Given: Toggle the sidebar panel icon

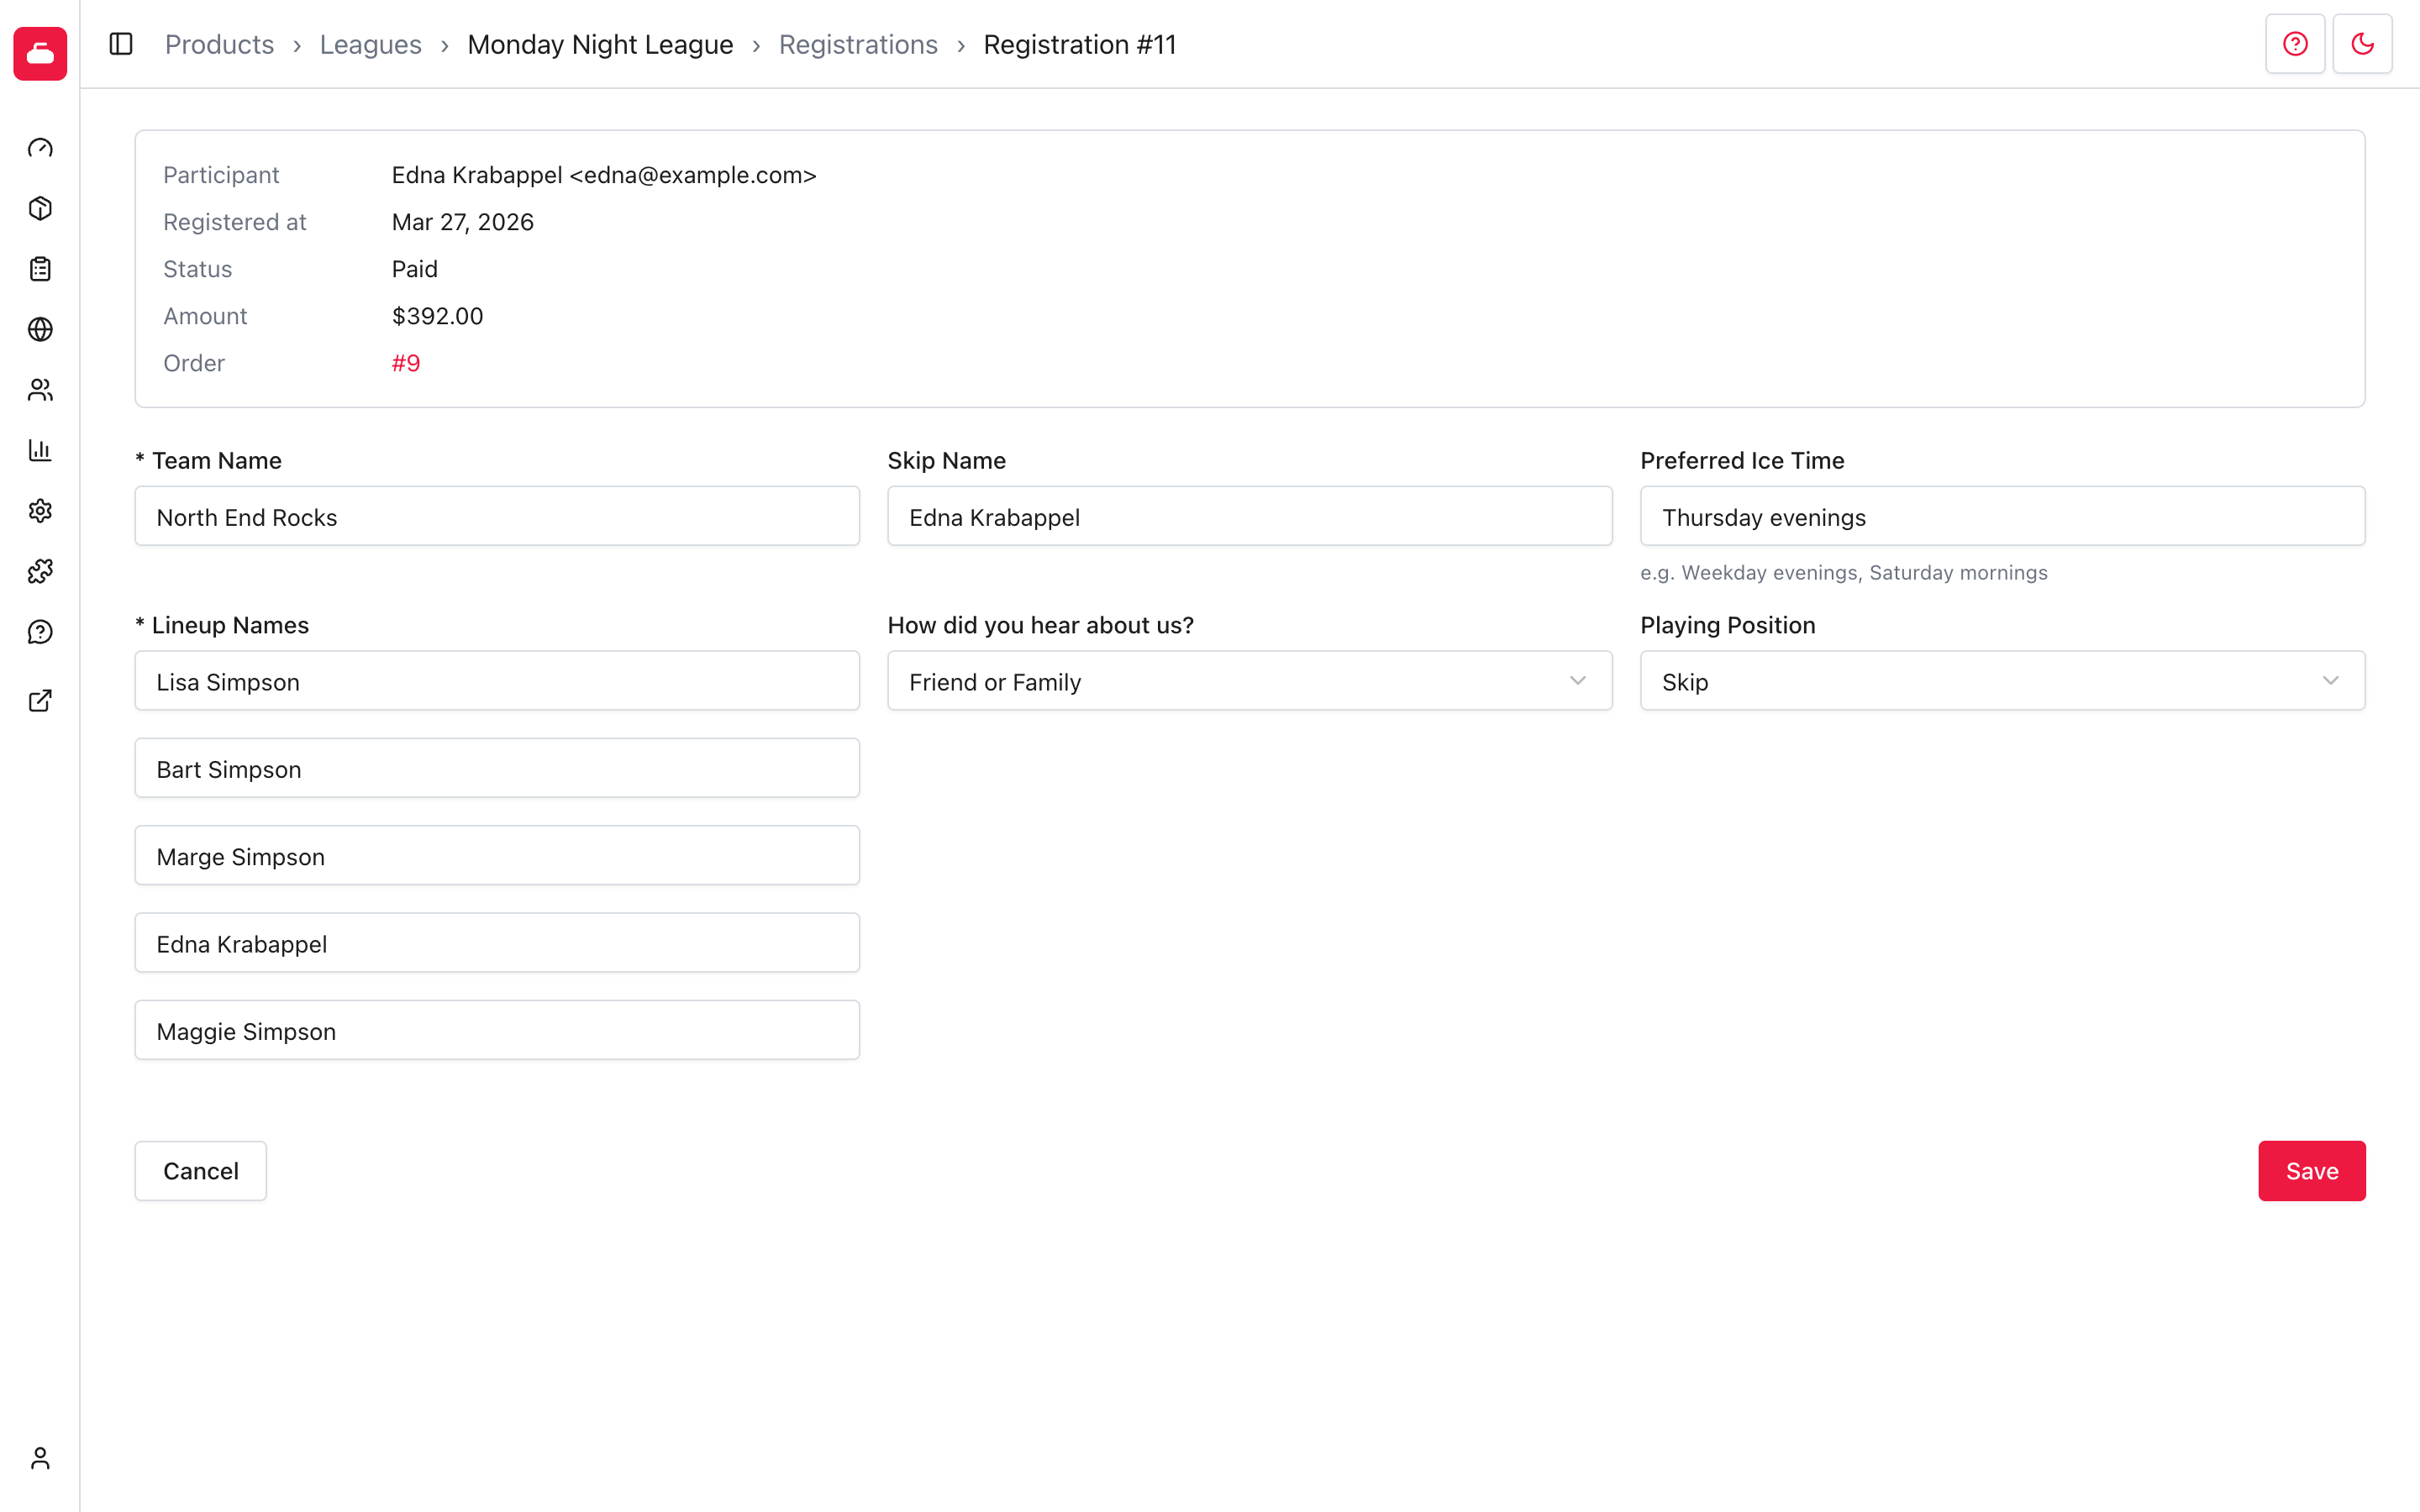Looking at the screenshot, I should (x=121, y=44).
